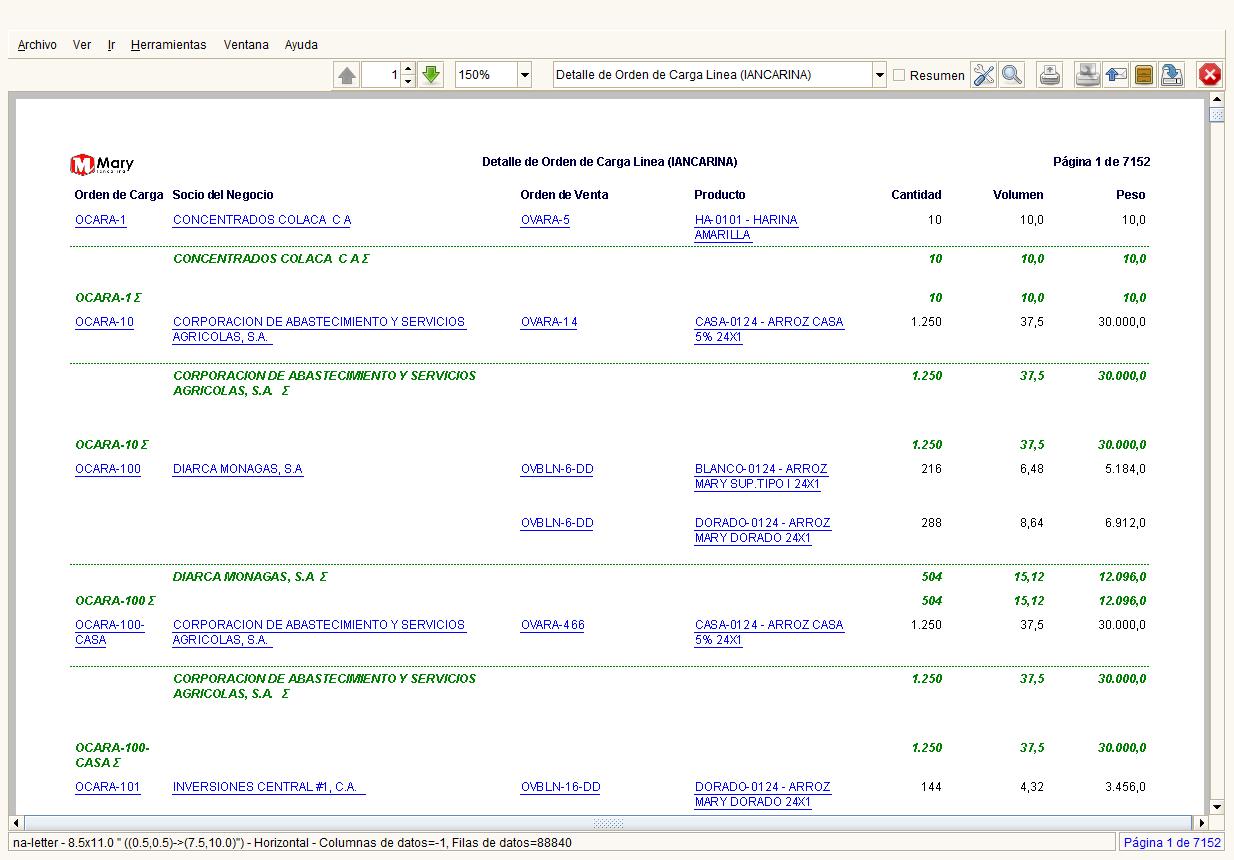Open the OCARA-100-CASA load order link
1234x860 pixels.
[110, 632]
